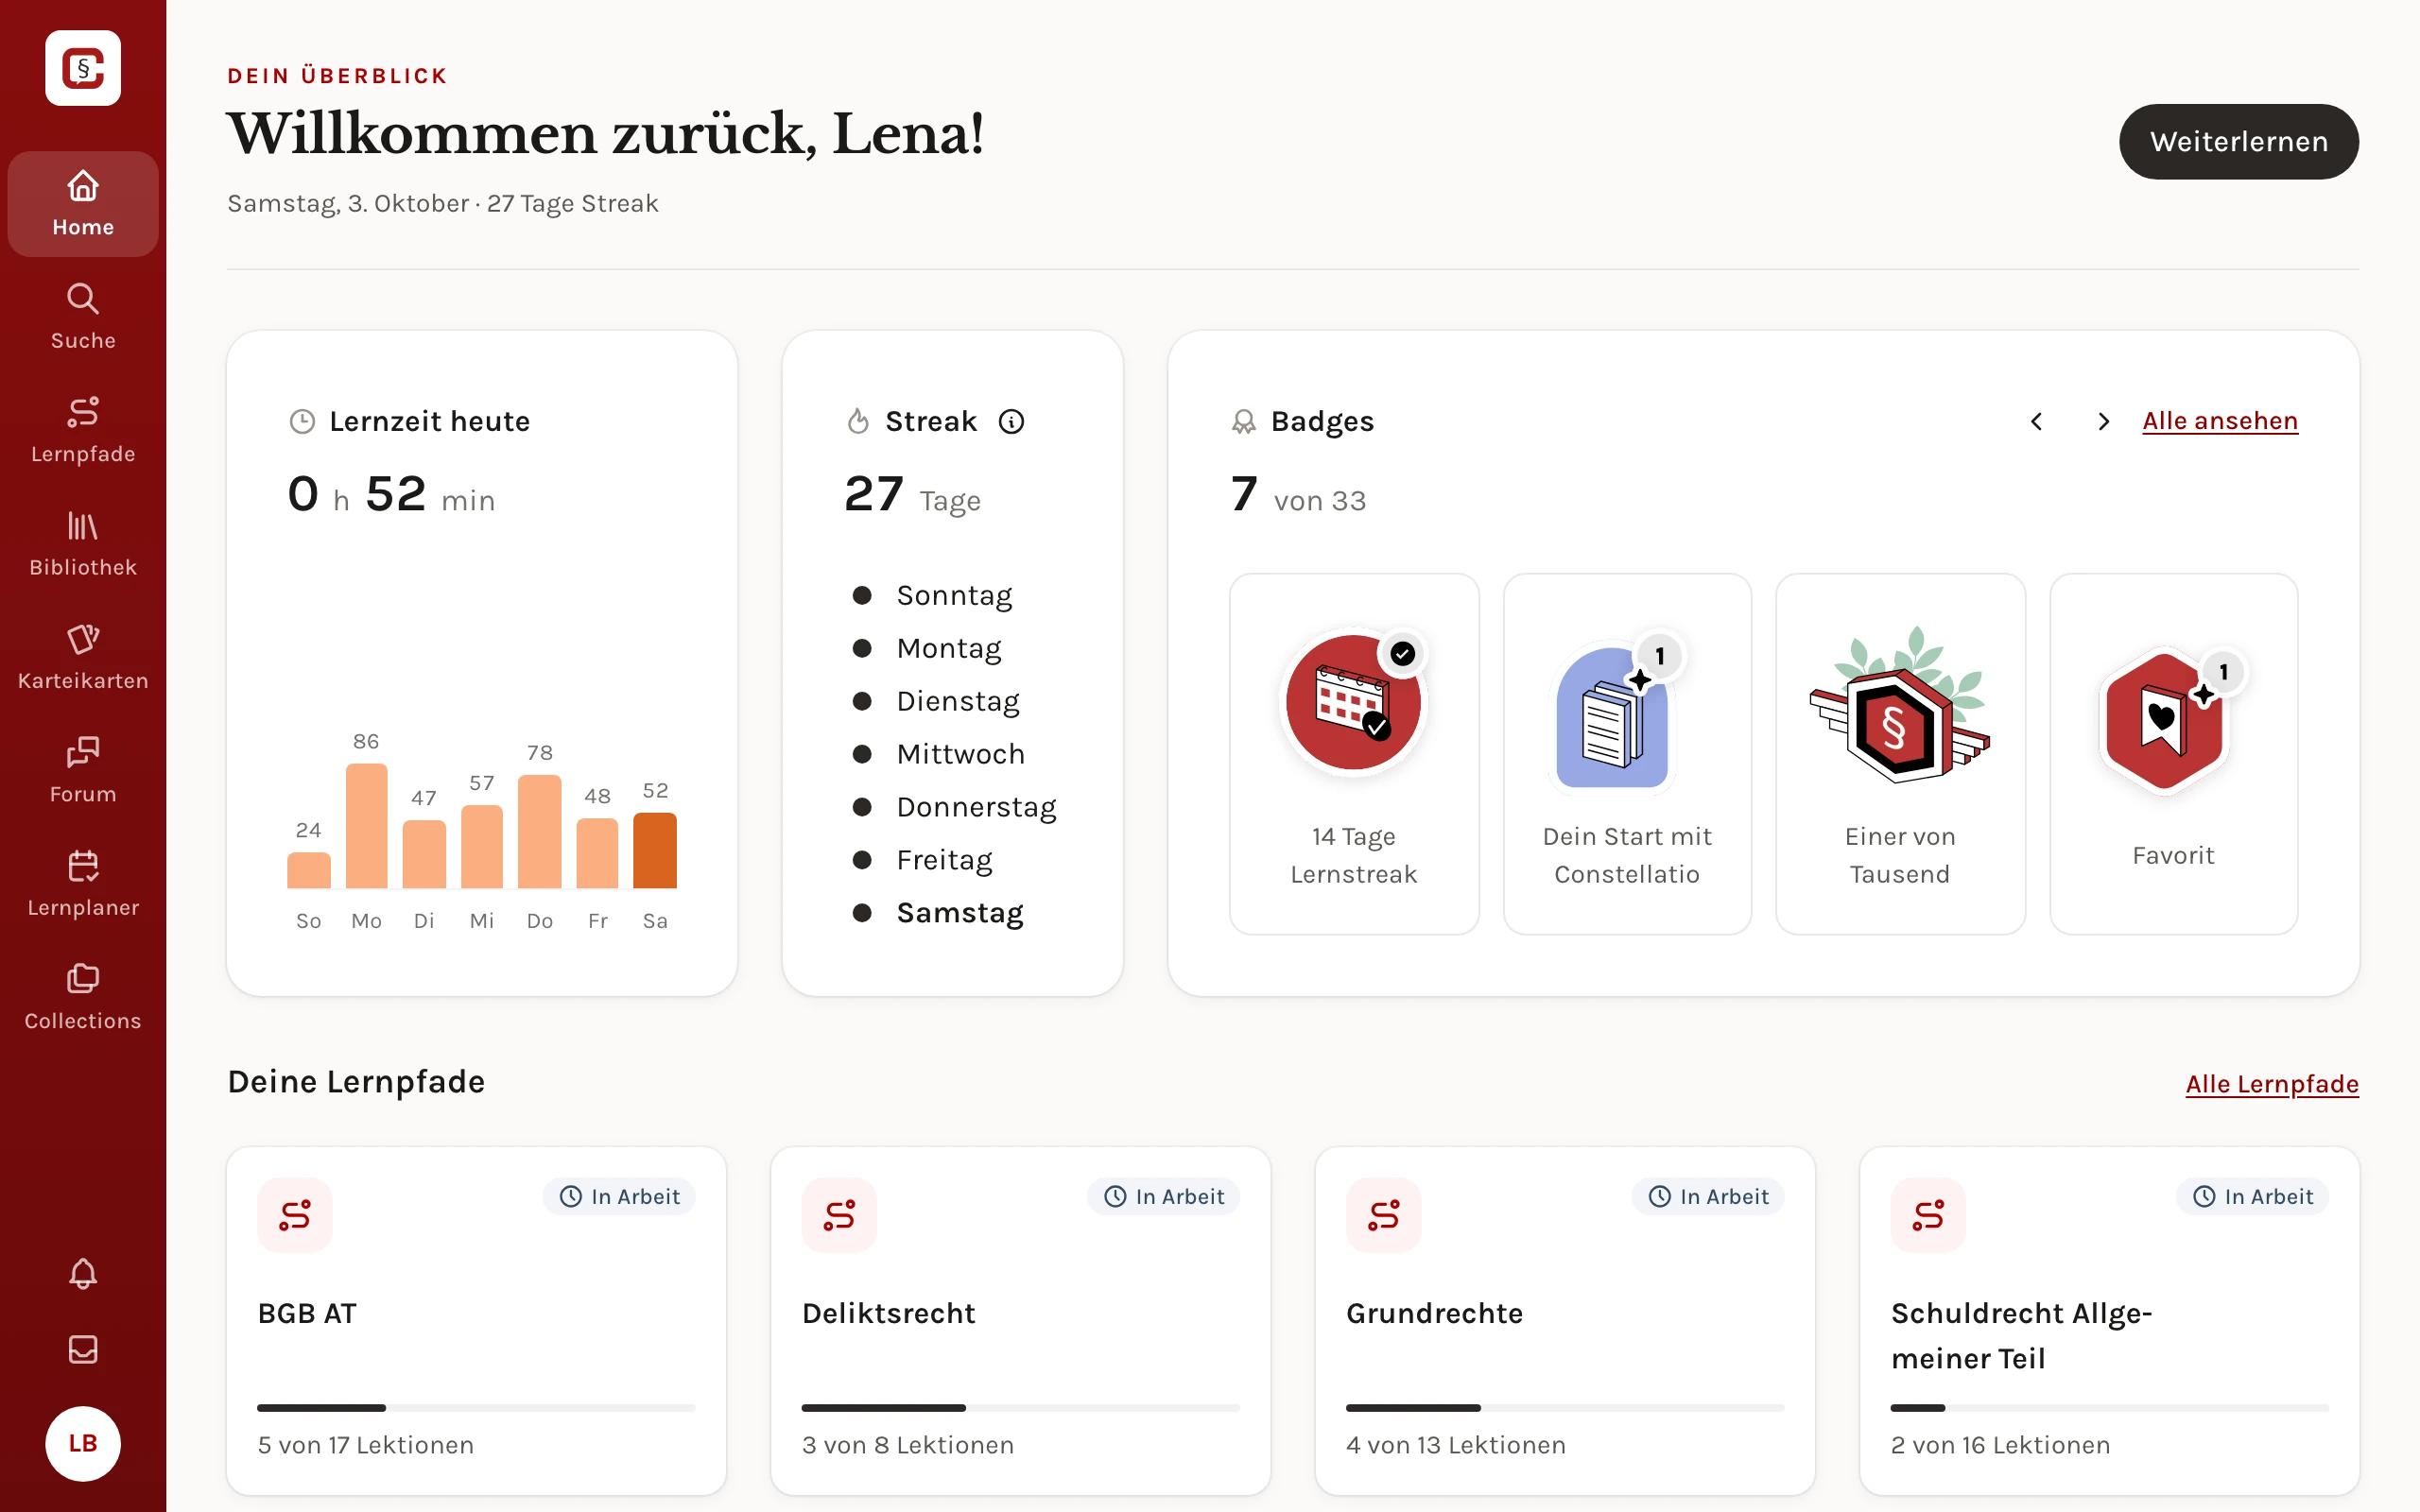2420x1512 pixels.
Task: Click the Mittwoch streak entry
Action: pyautogui.click(x=938, y=754)
